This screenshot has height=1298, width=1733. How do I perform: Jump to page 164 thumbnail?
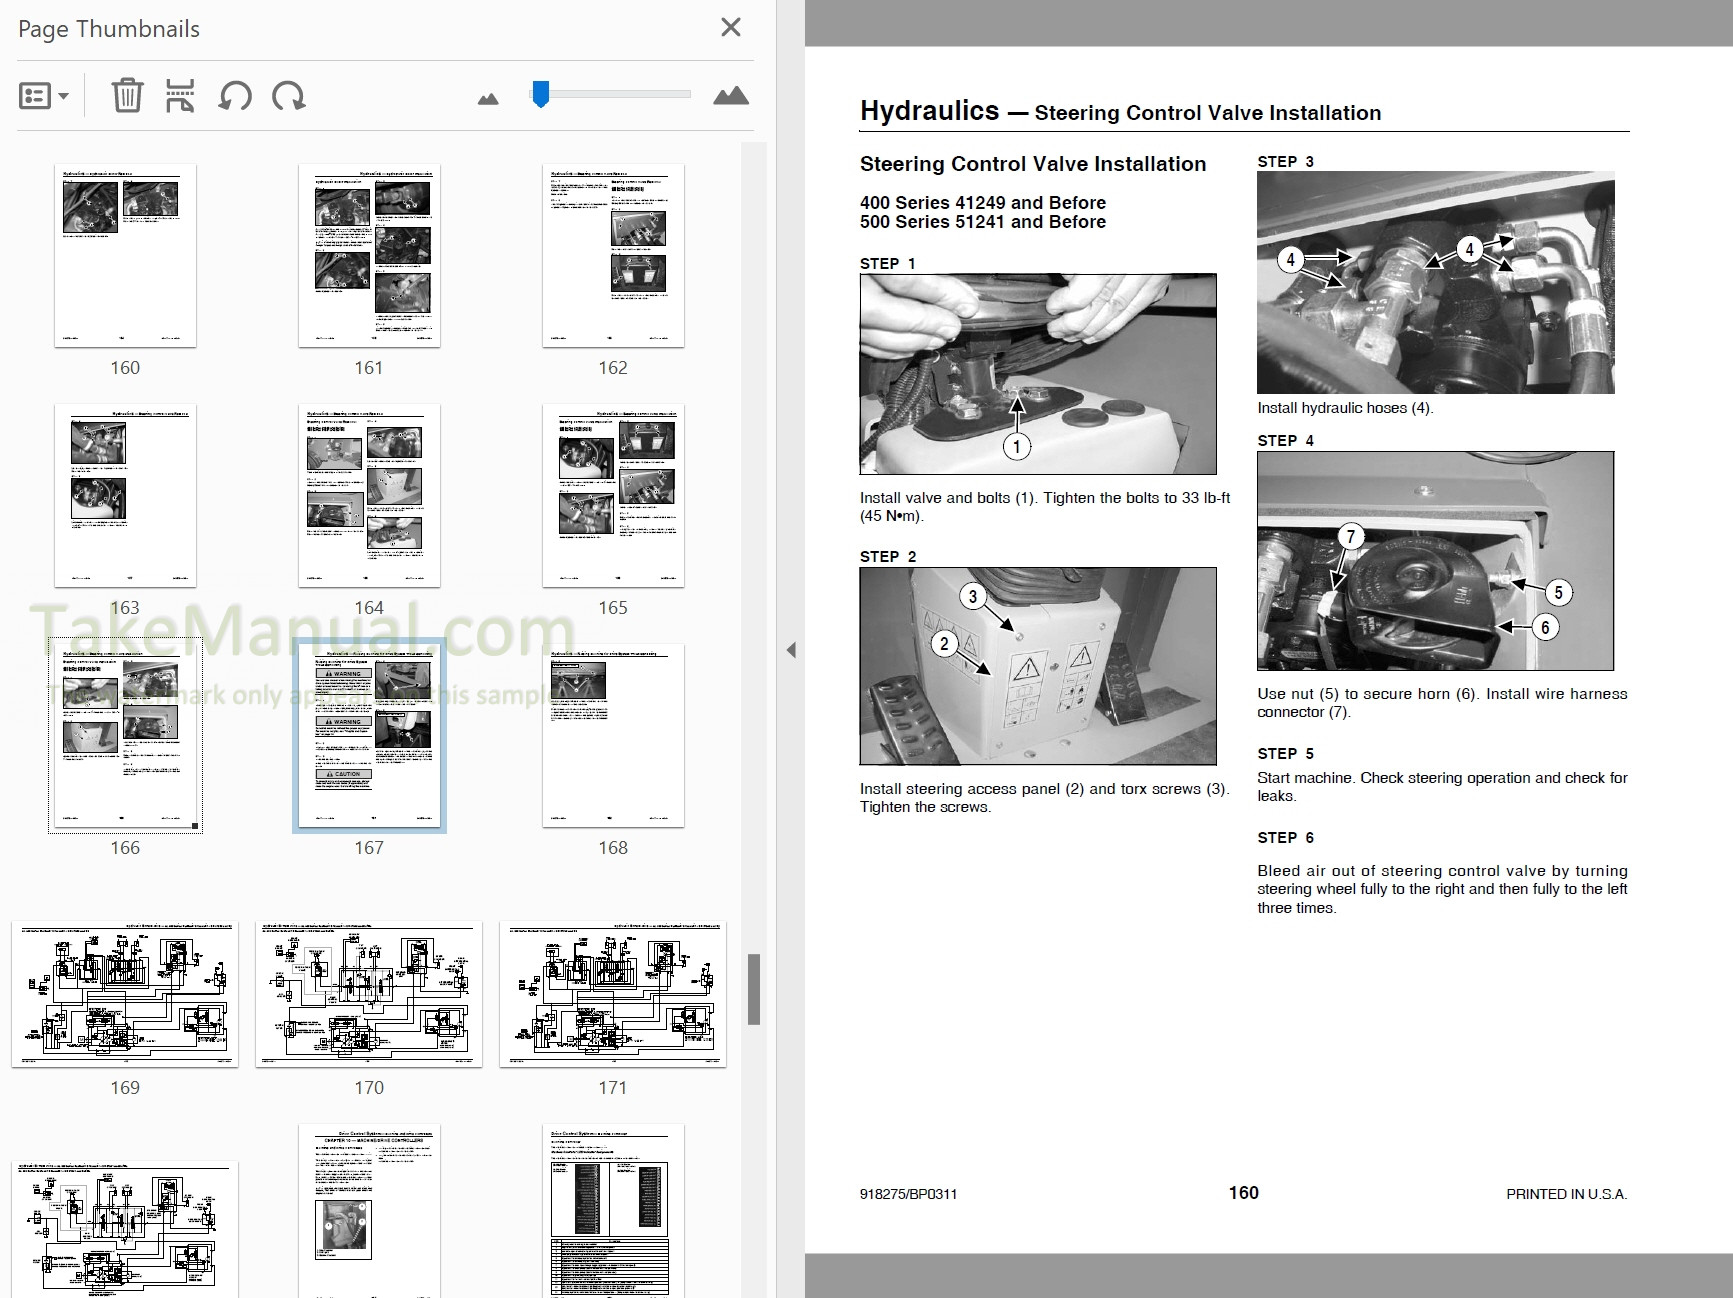[x=369, y=495]
